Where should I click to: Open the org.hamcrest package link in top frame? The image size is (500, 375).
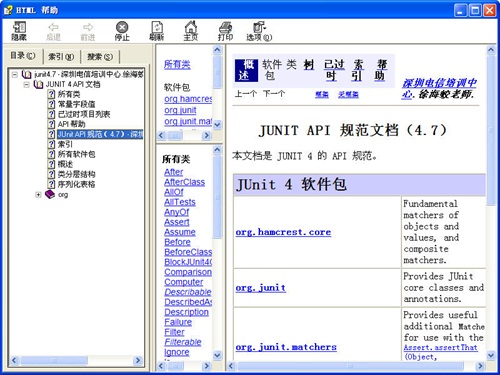(x=188, y=99)
